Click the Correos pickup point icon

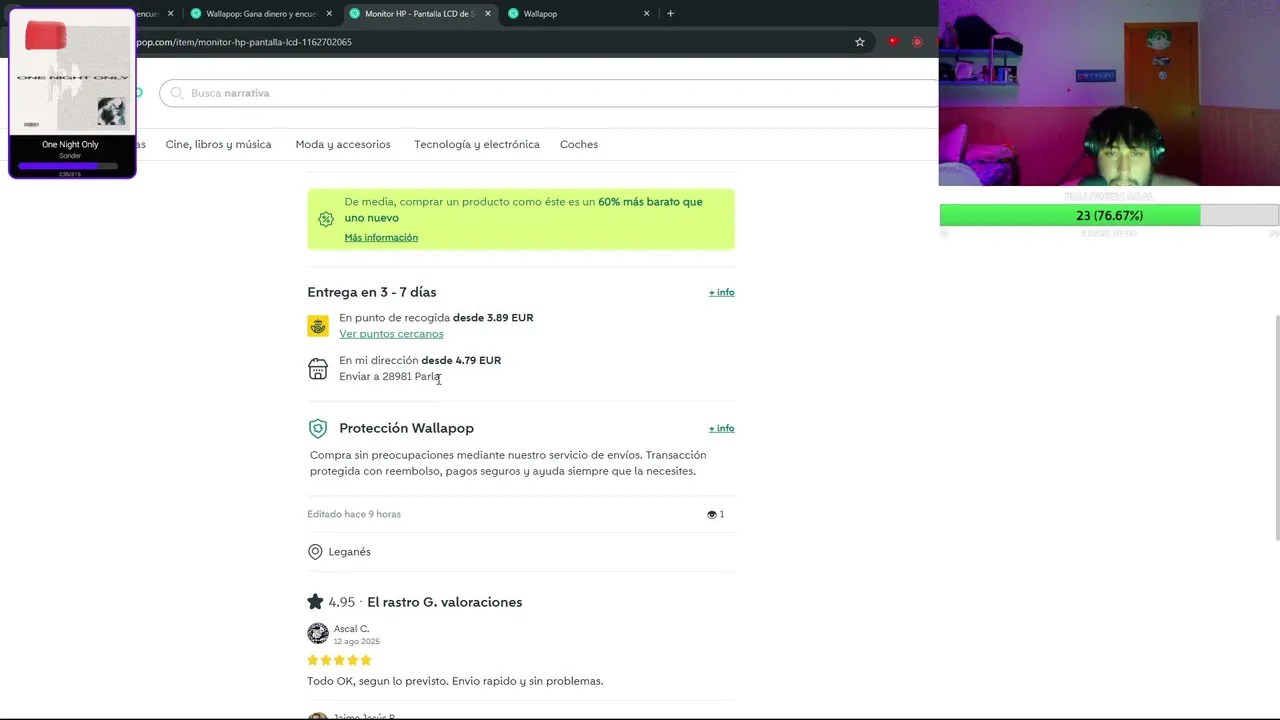(318, 326)
